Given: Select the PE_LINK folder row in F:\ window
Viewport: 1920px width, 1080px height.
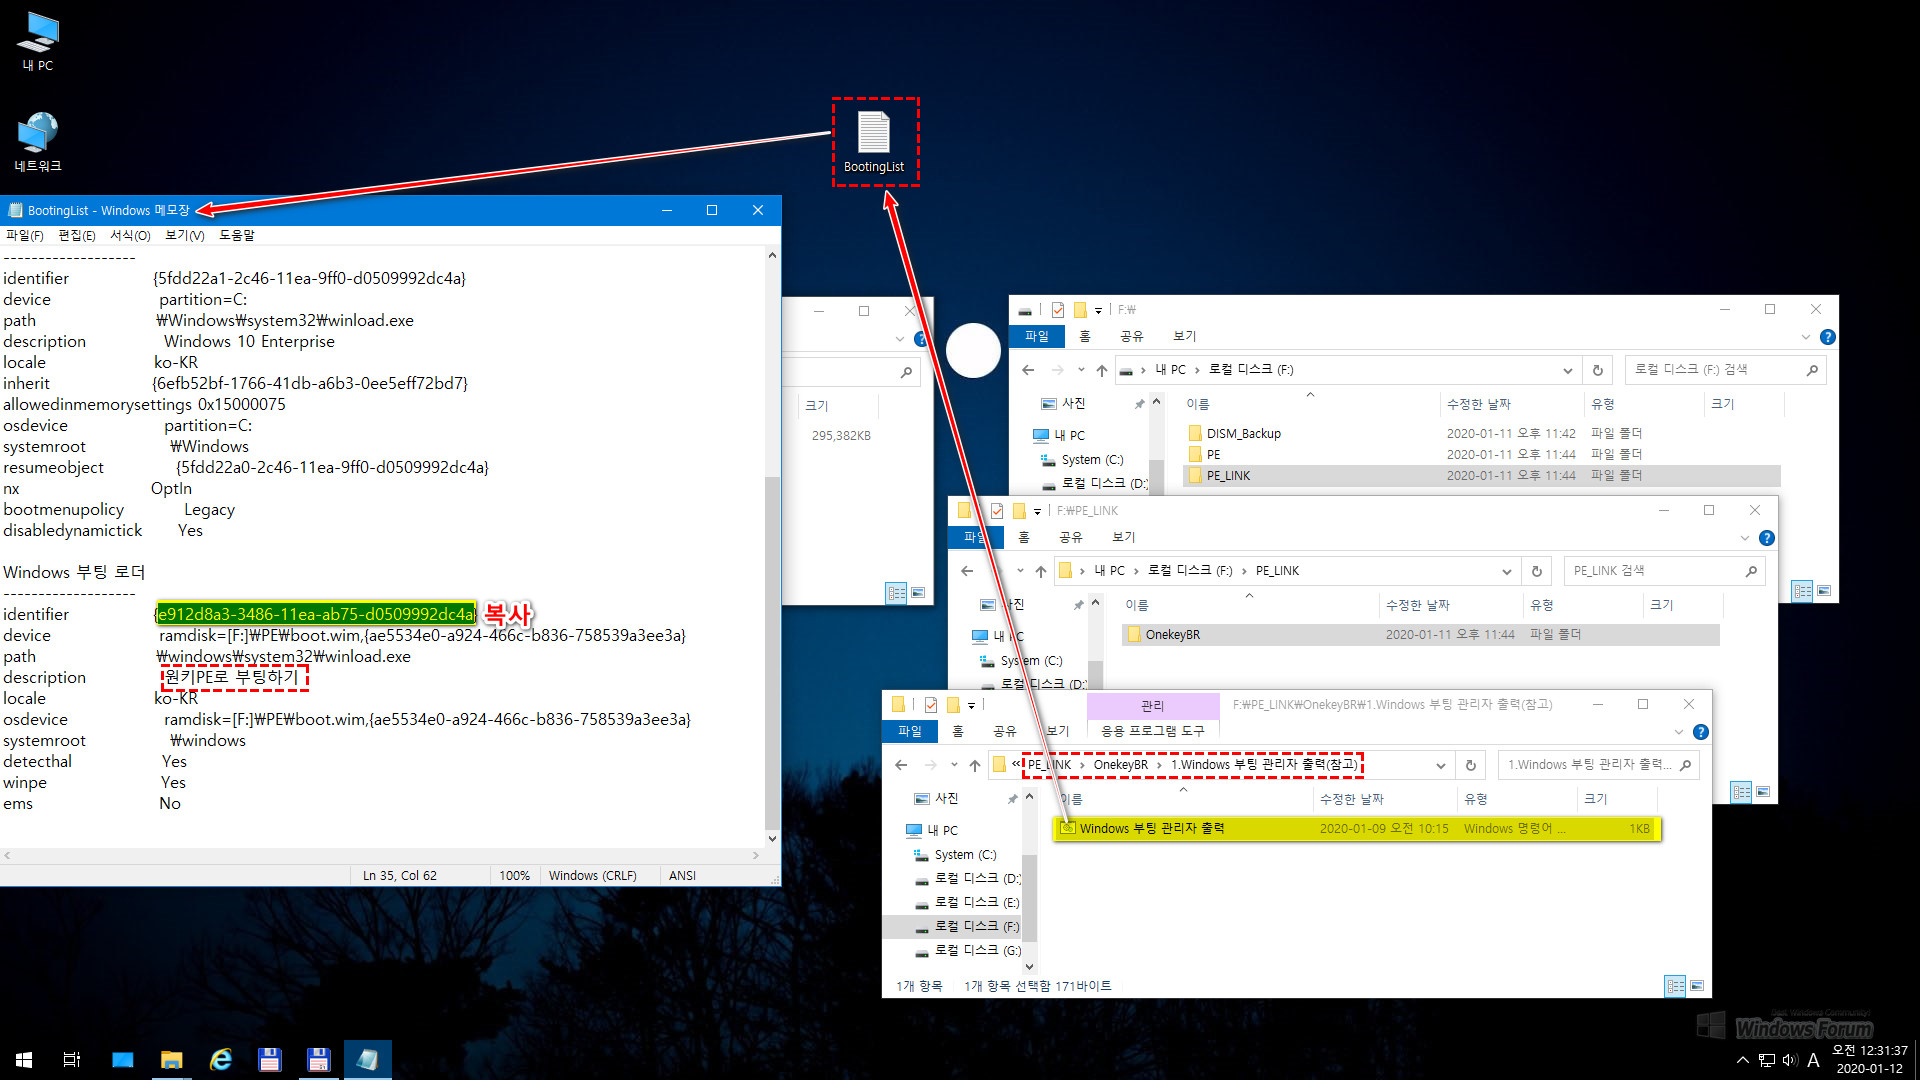Looking at the screenshot, I should 1481,476.
